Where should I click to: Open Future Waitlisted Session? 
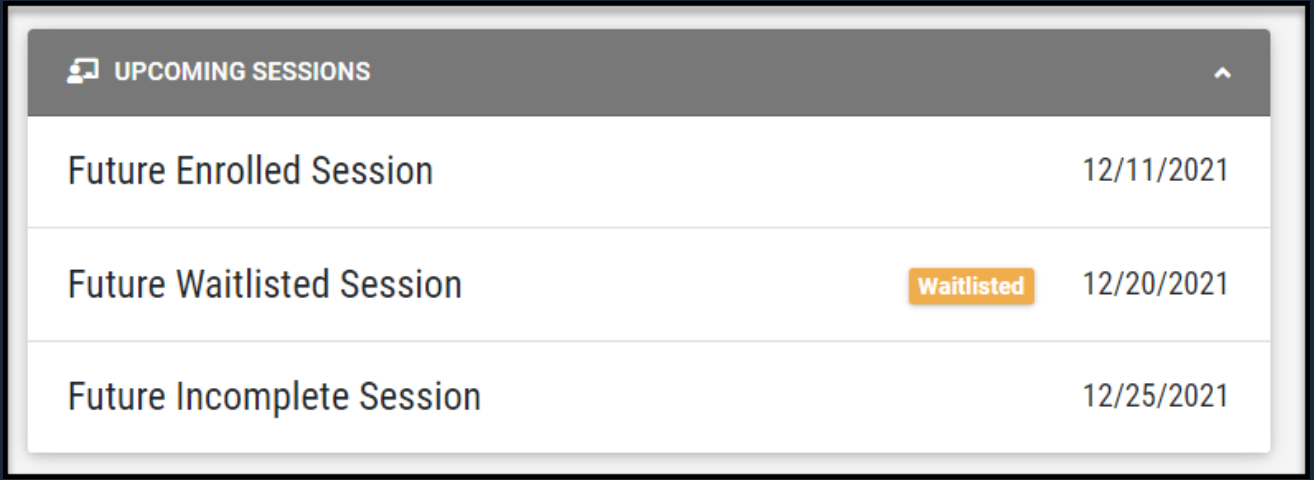click(x=264, y=285)
